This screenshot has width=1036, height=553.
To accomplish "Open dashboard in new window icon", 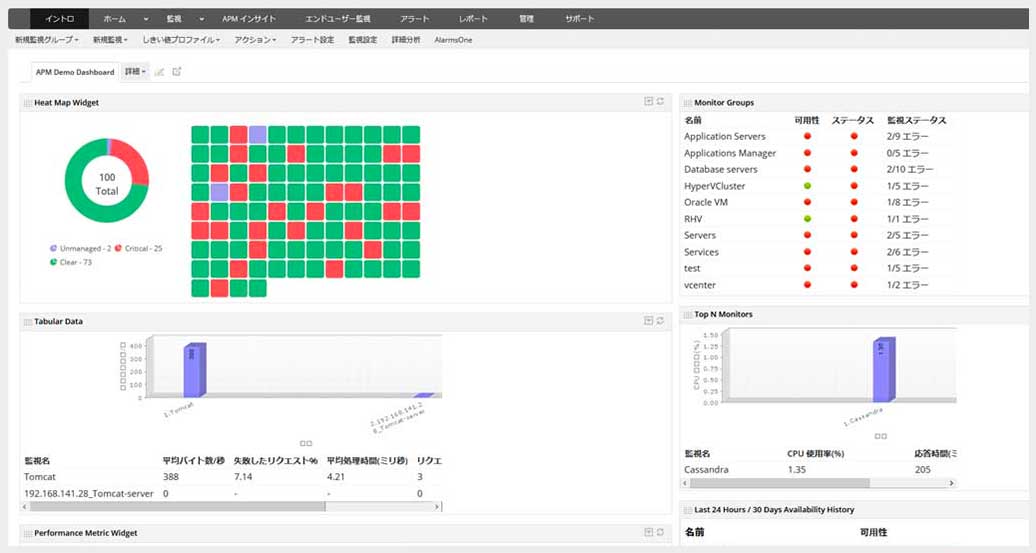I will point(176,71).
